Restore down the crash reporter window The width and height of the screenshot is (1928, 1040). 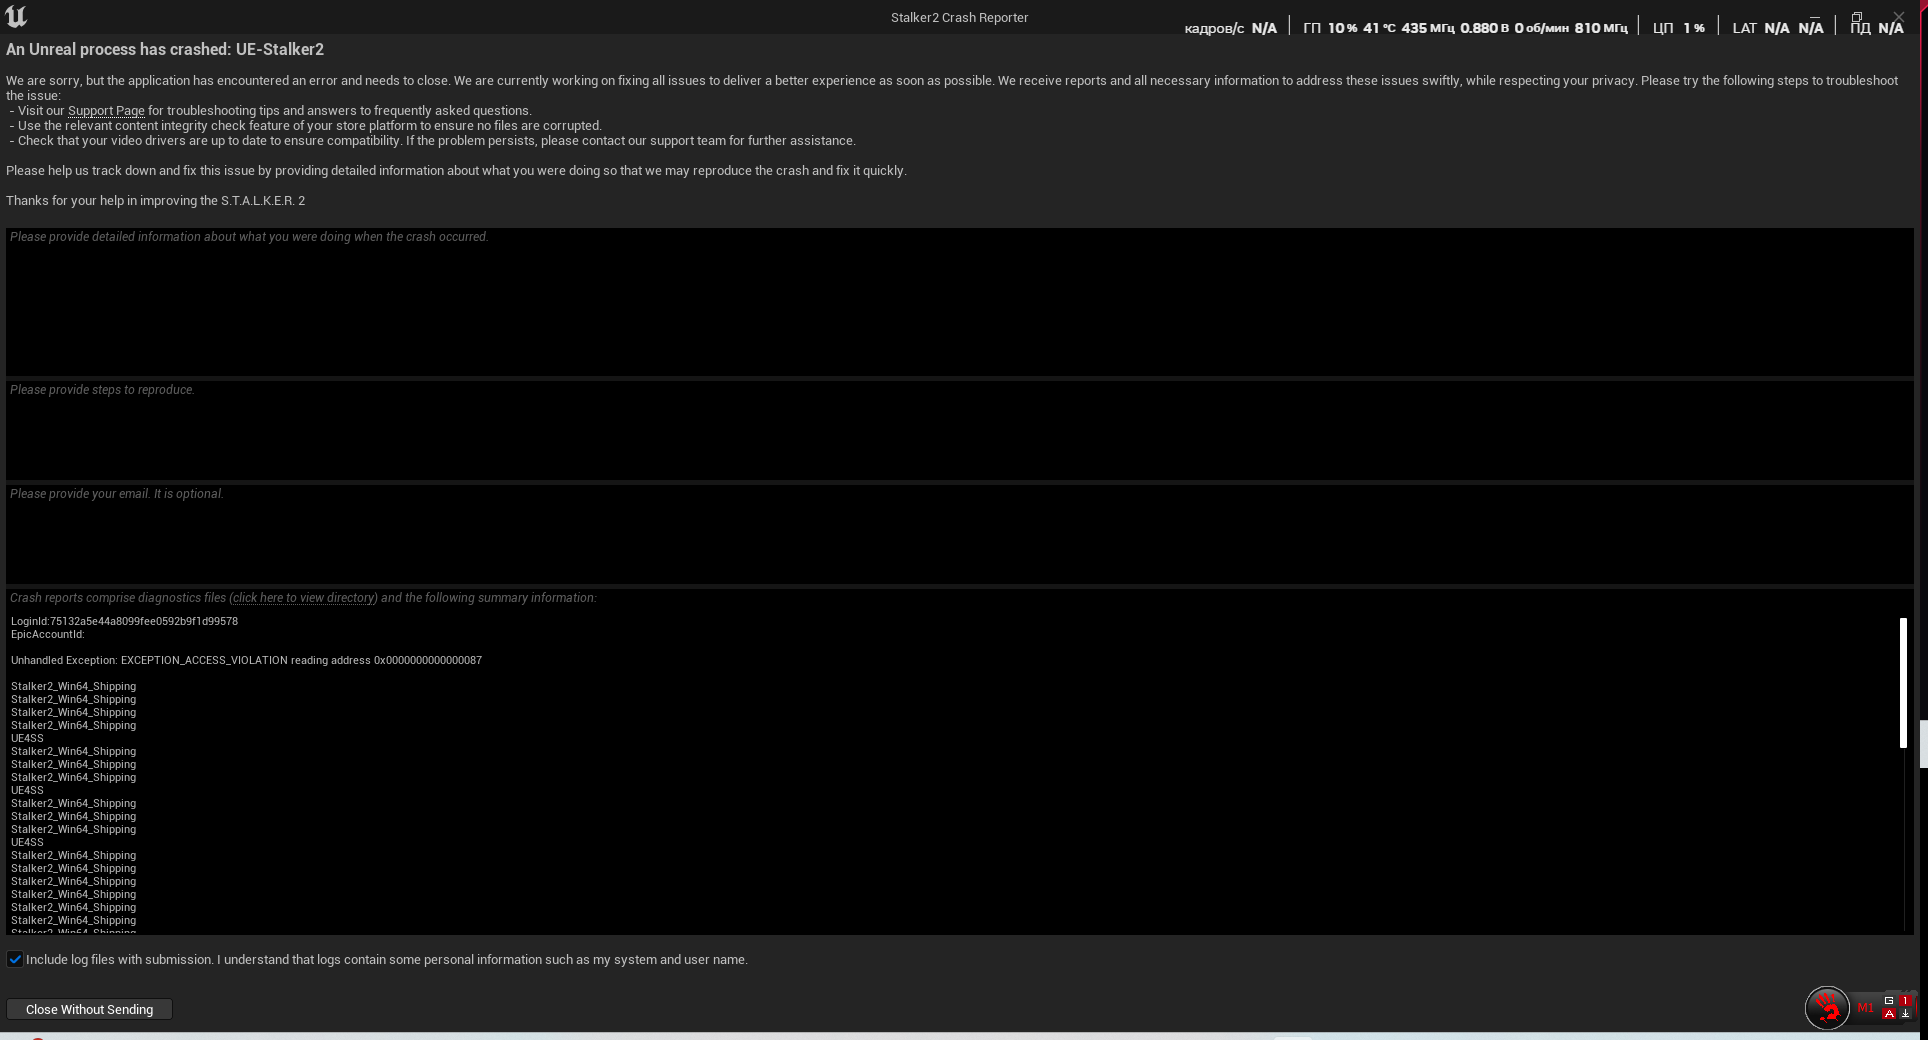[x=1857, y=17]
